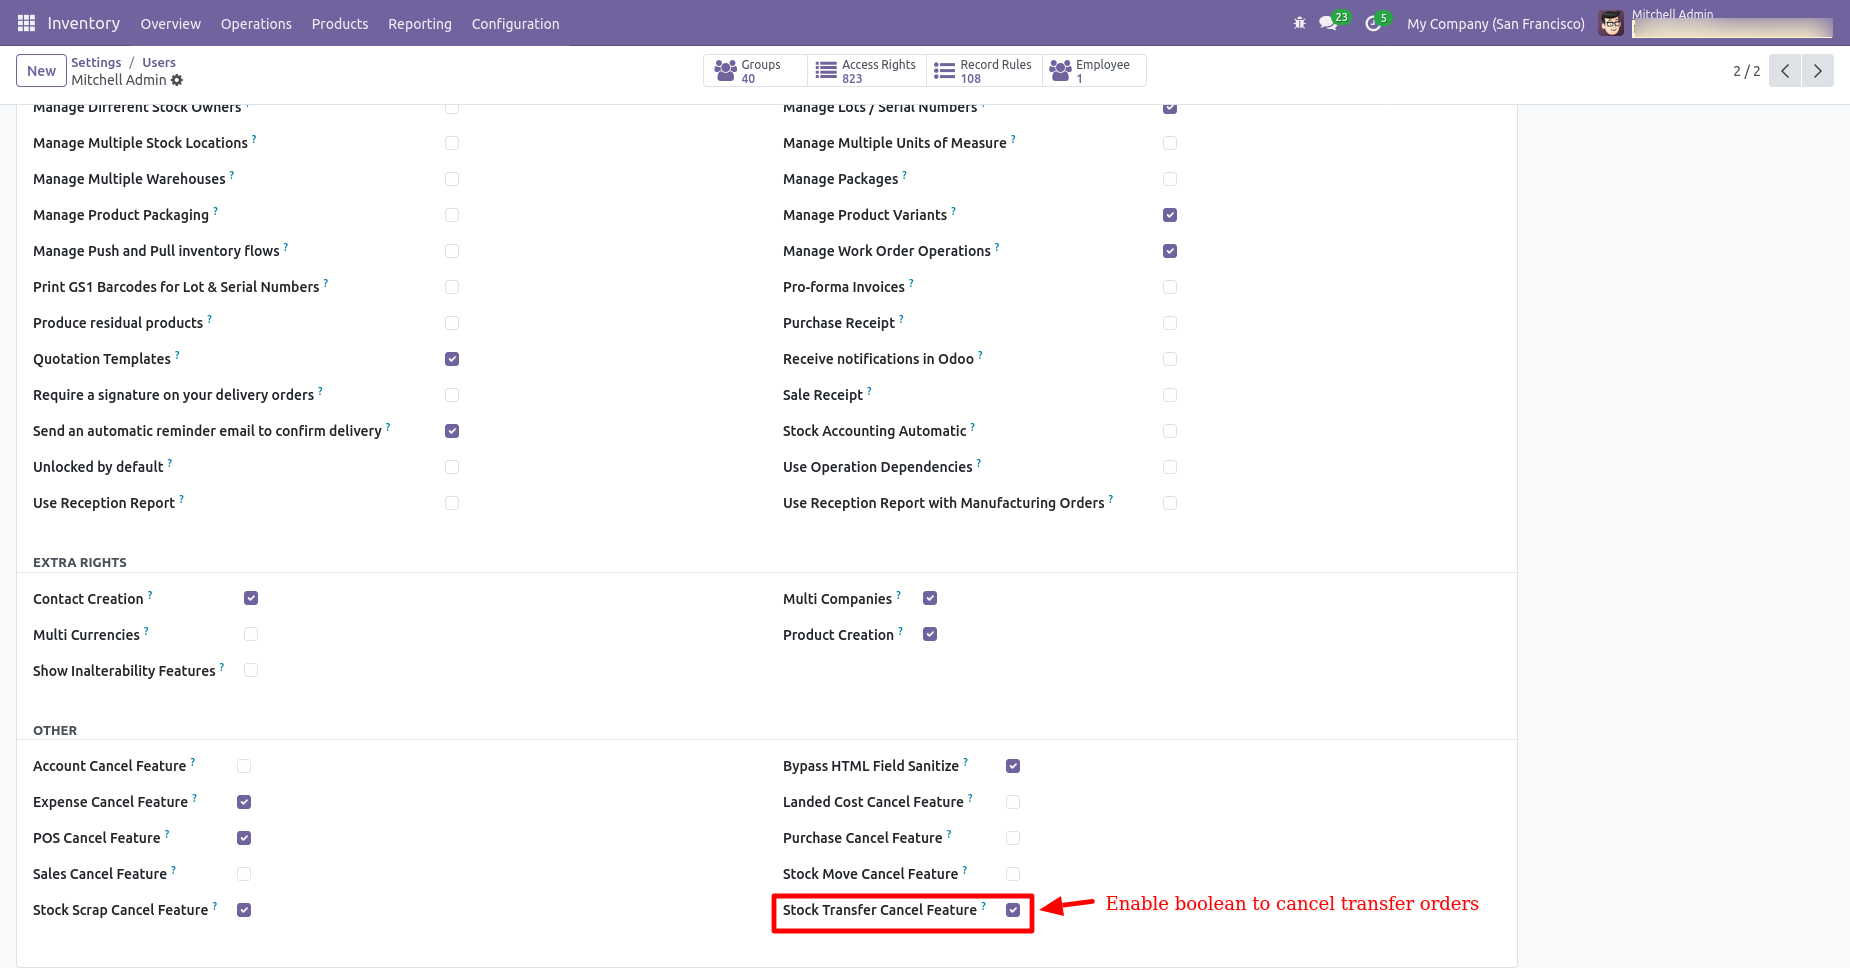Image resolution: width=1850 pixels, height=968 pixels.
Task: Uncheck Manage Product Variants checkbox
Action: pyautogui.click(x=1170, y=215)
